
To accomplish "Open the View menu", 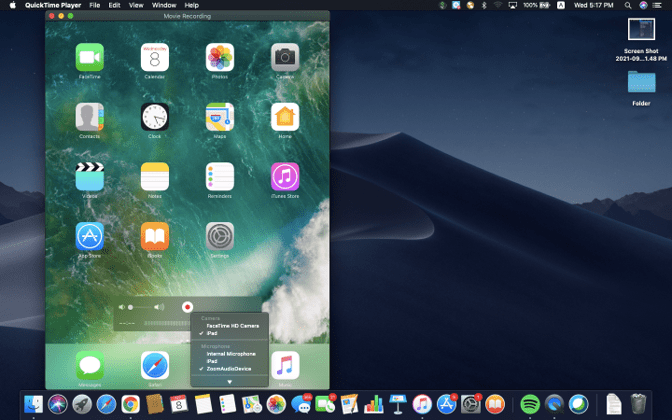I will coord(136,5).
